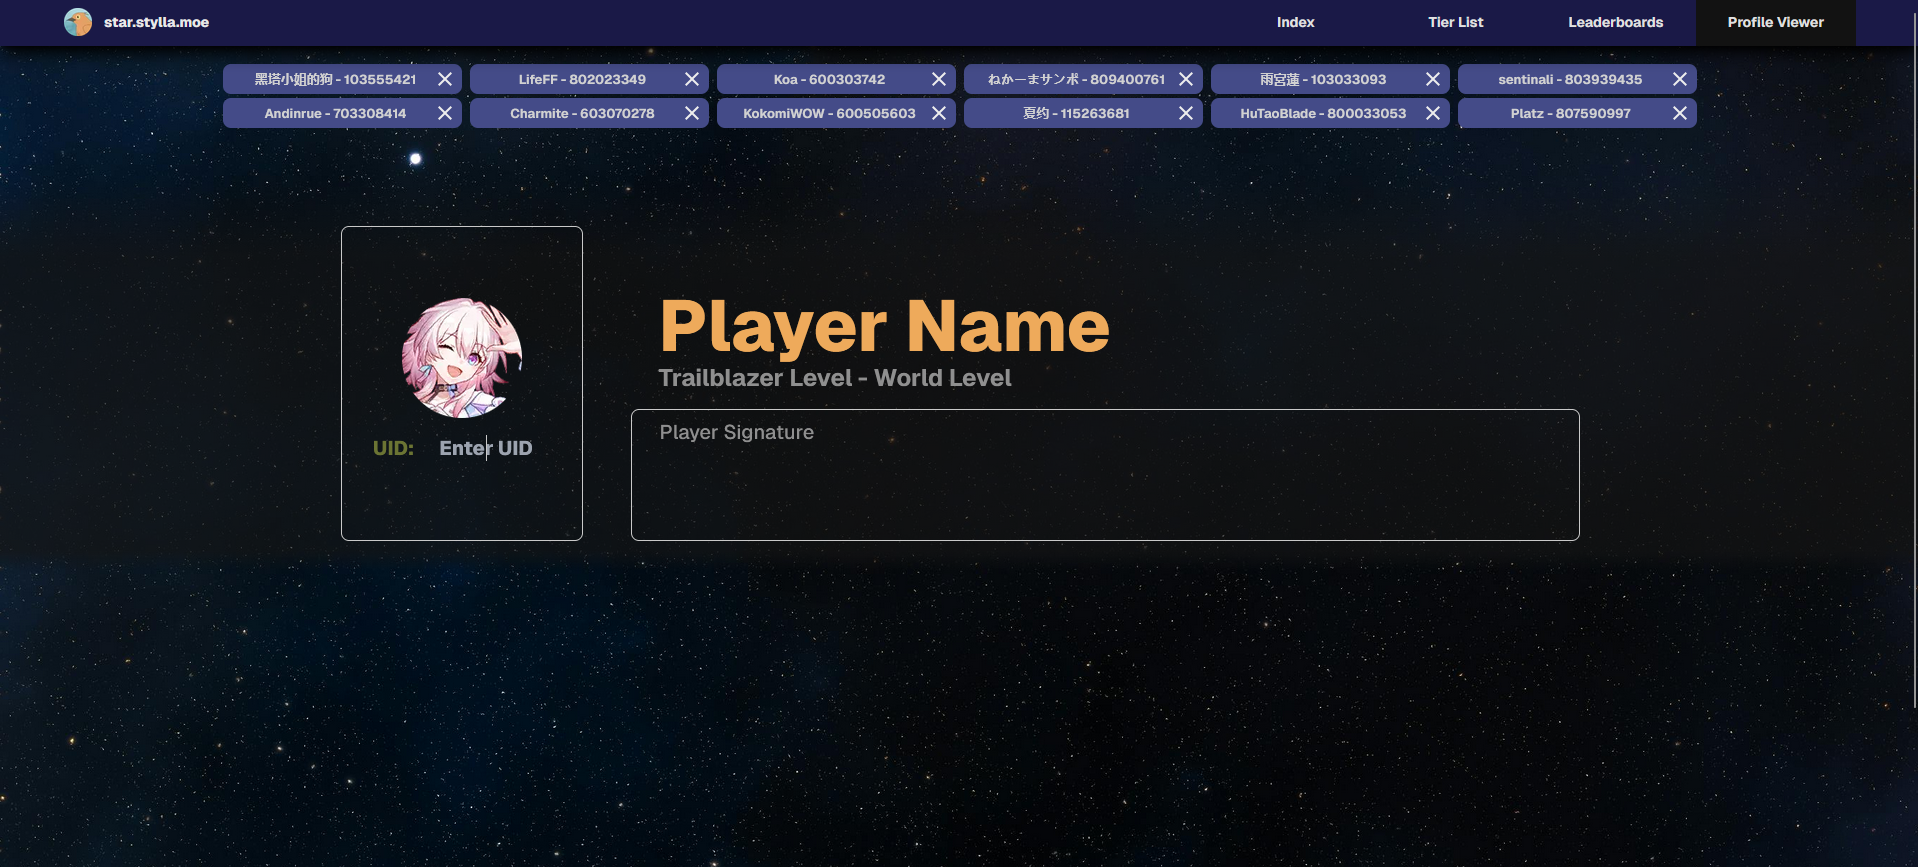Screen dimensions: 1918x867
Task: Remove the Koa - 600303742 chip
Action: click(x=938, y=79)
